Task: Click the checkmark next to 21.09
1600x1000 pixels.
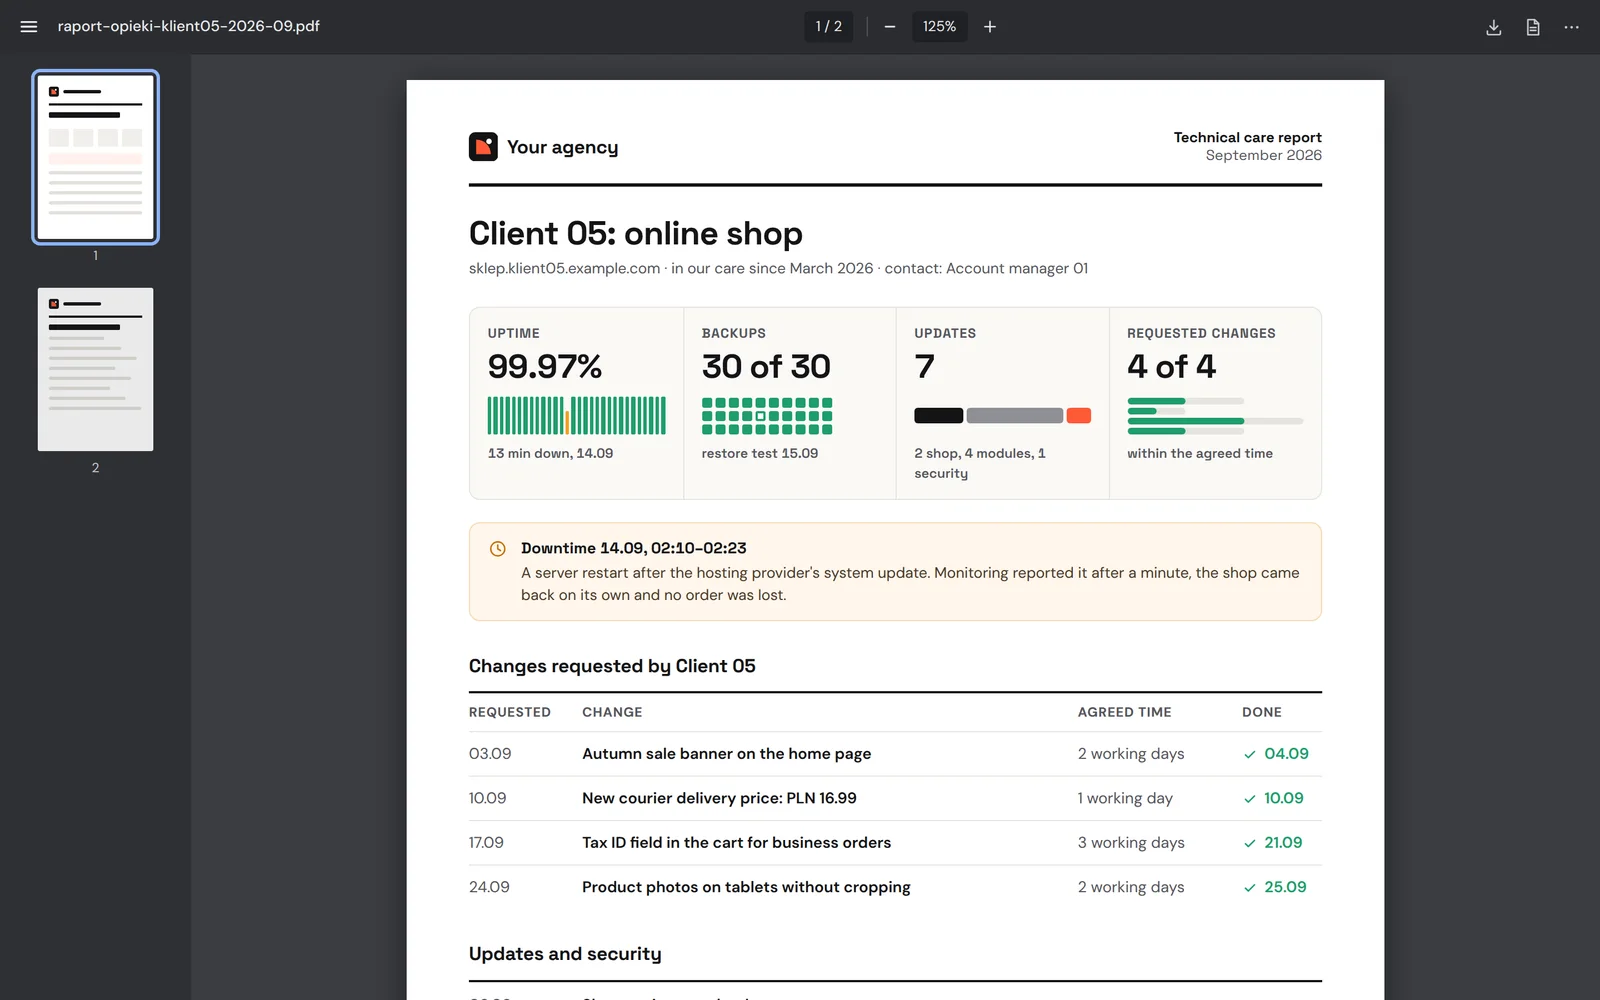Action: pyautogui.click(x=1250, y=844)
